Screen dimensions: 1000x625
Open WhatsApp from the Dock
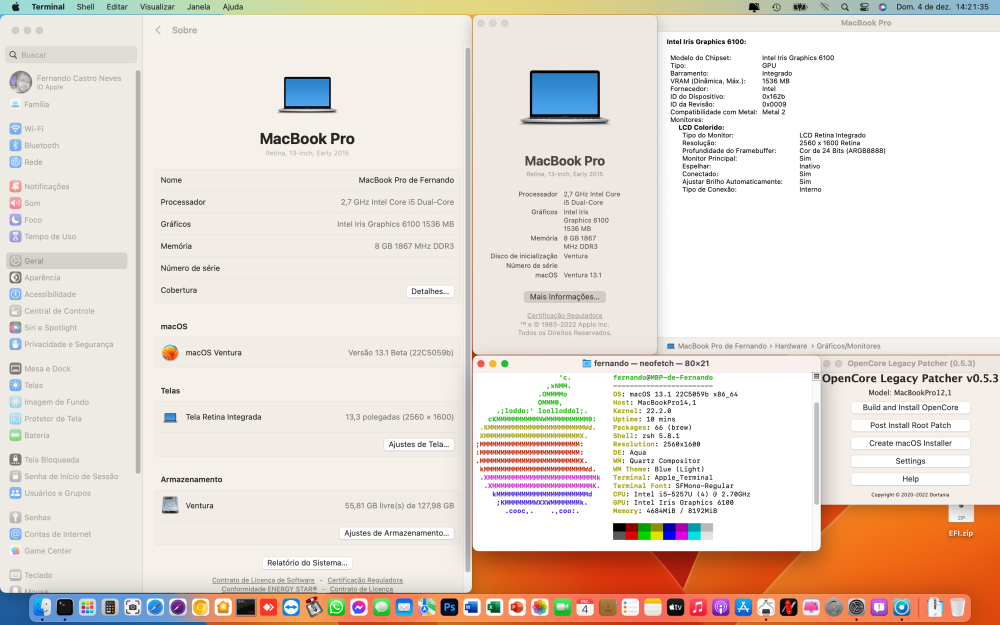[336, 607]
